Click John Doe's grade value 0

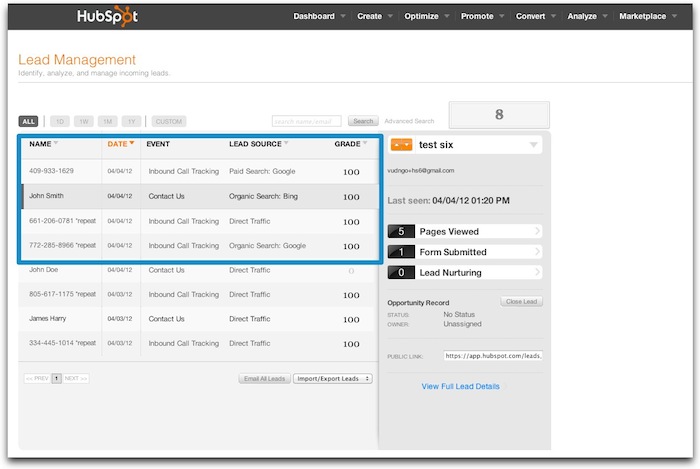[351, 271]
